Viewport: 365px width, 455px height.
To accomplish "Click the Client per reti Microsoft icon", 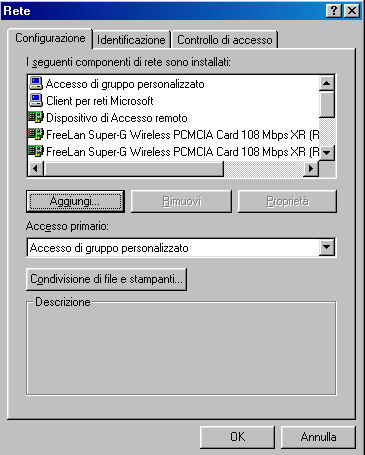I will coord(36,100).
